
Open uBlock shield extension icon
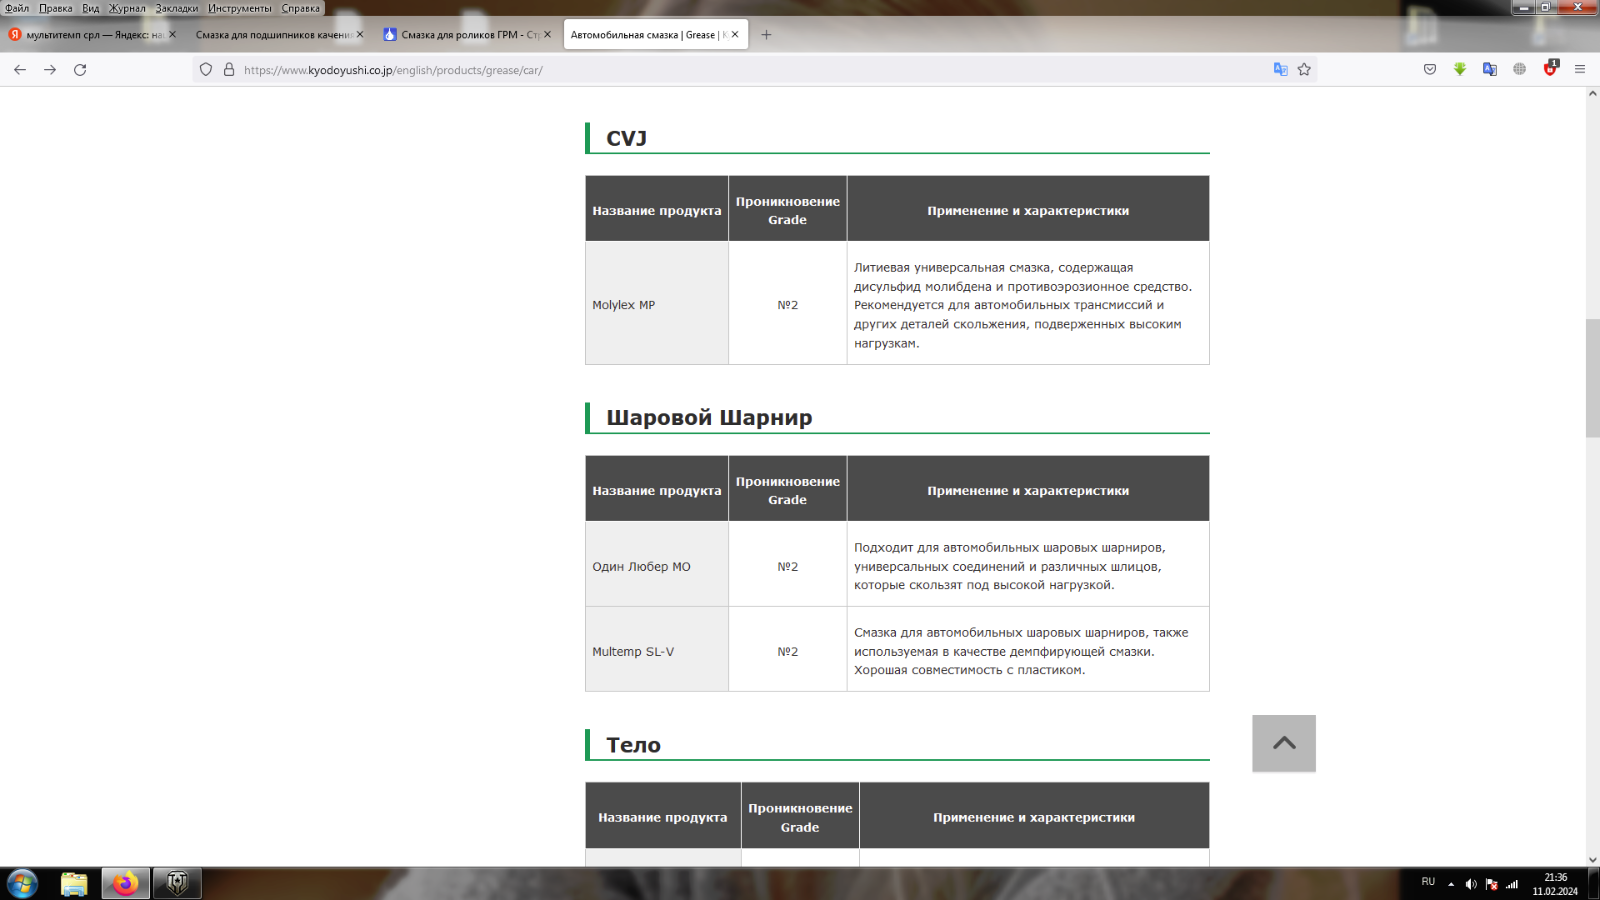1550,69
